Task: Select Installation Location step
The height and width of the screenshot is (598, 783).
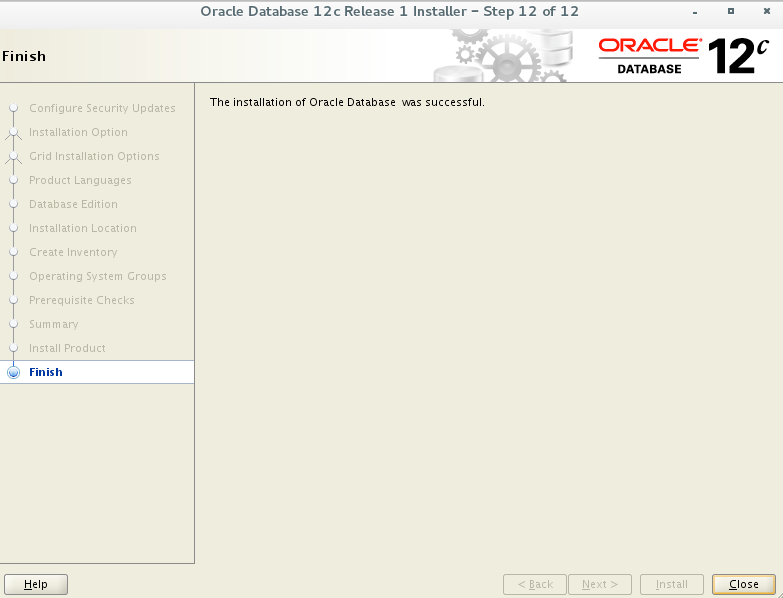Action: click(x=83, y=228)
